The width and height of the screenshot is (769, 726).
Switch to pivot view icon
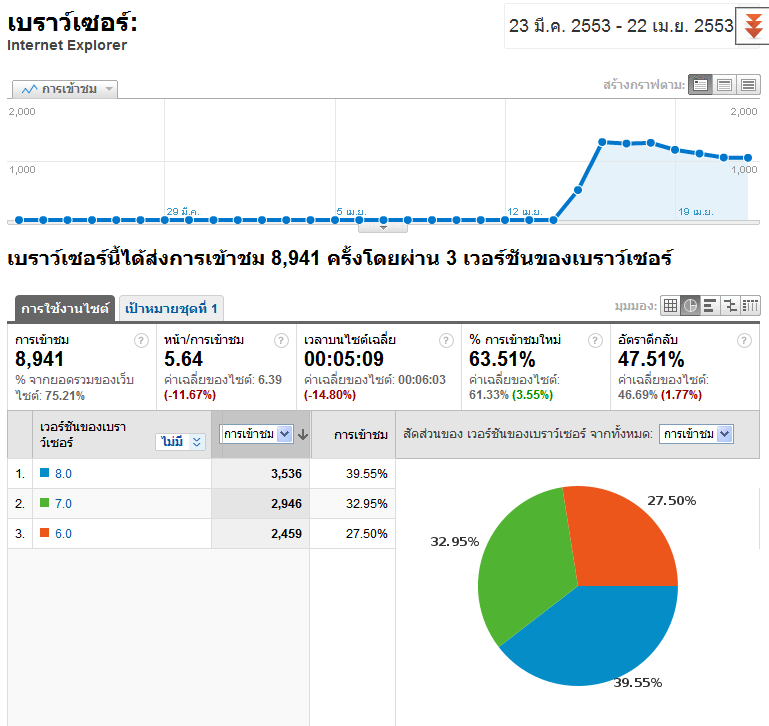pyautogui.click(x=750, y=306)
